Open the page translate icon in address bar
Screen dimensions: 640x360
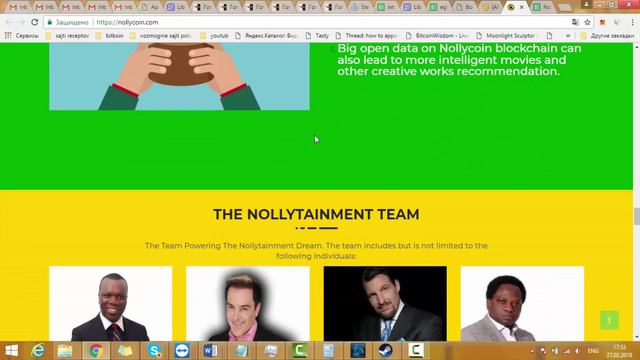point(575,22)
